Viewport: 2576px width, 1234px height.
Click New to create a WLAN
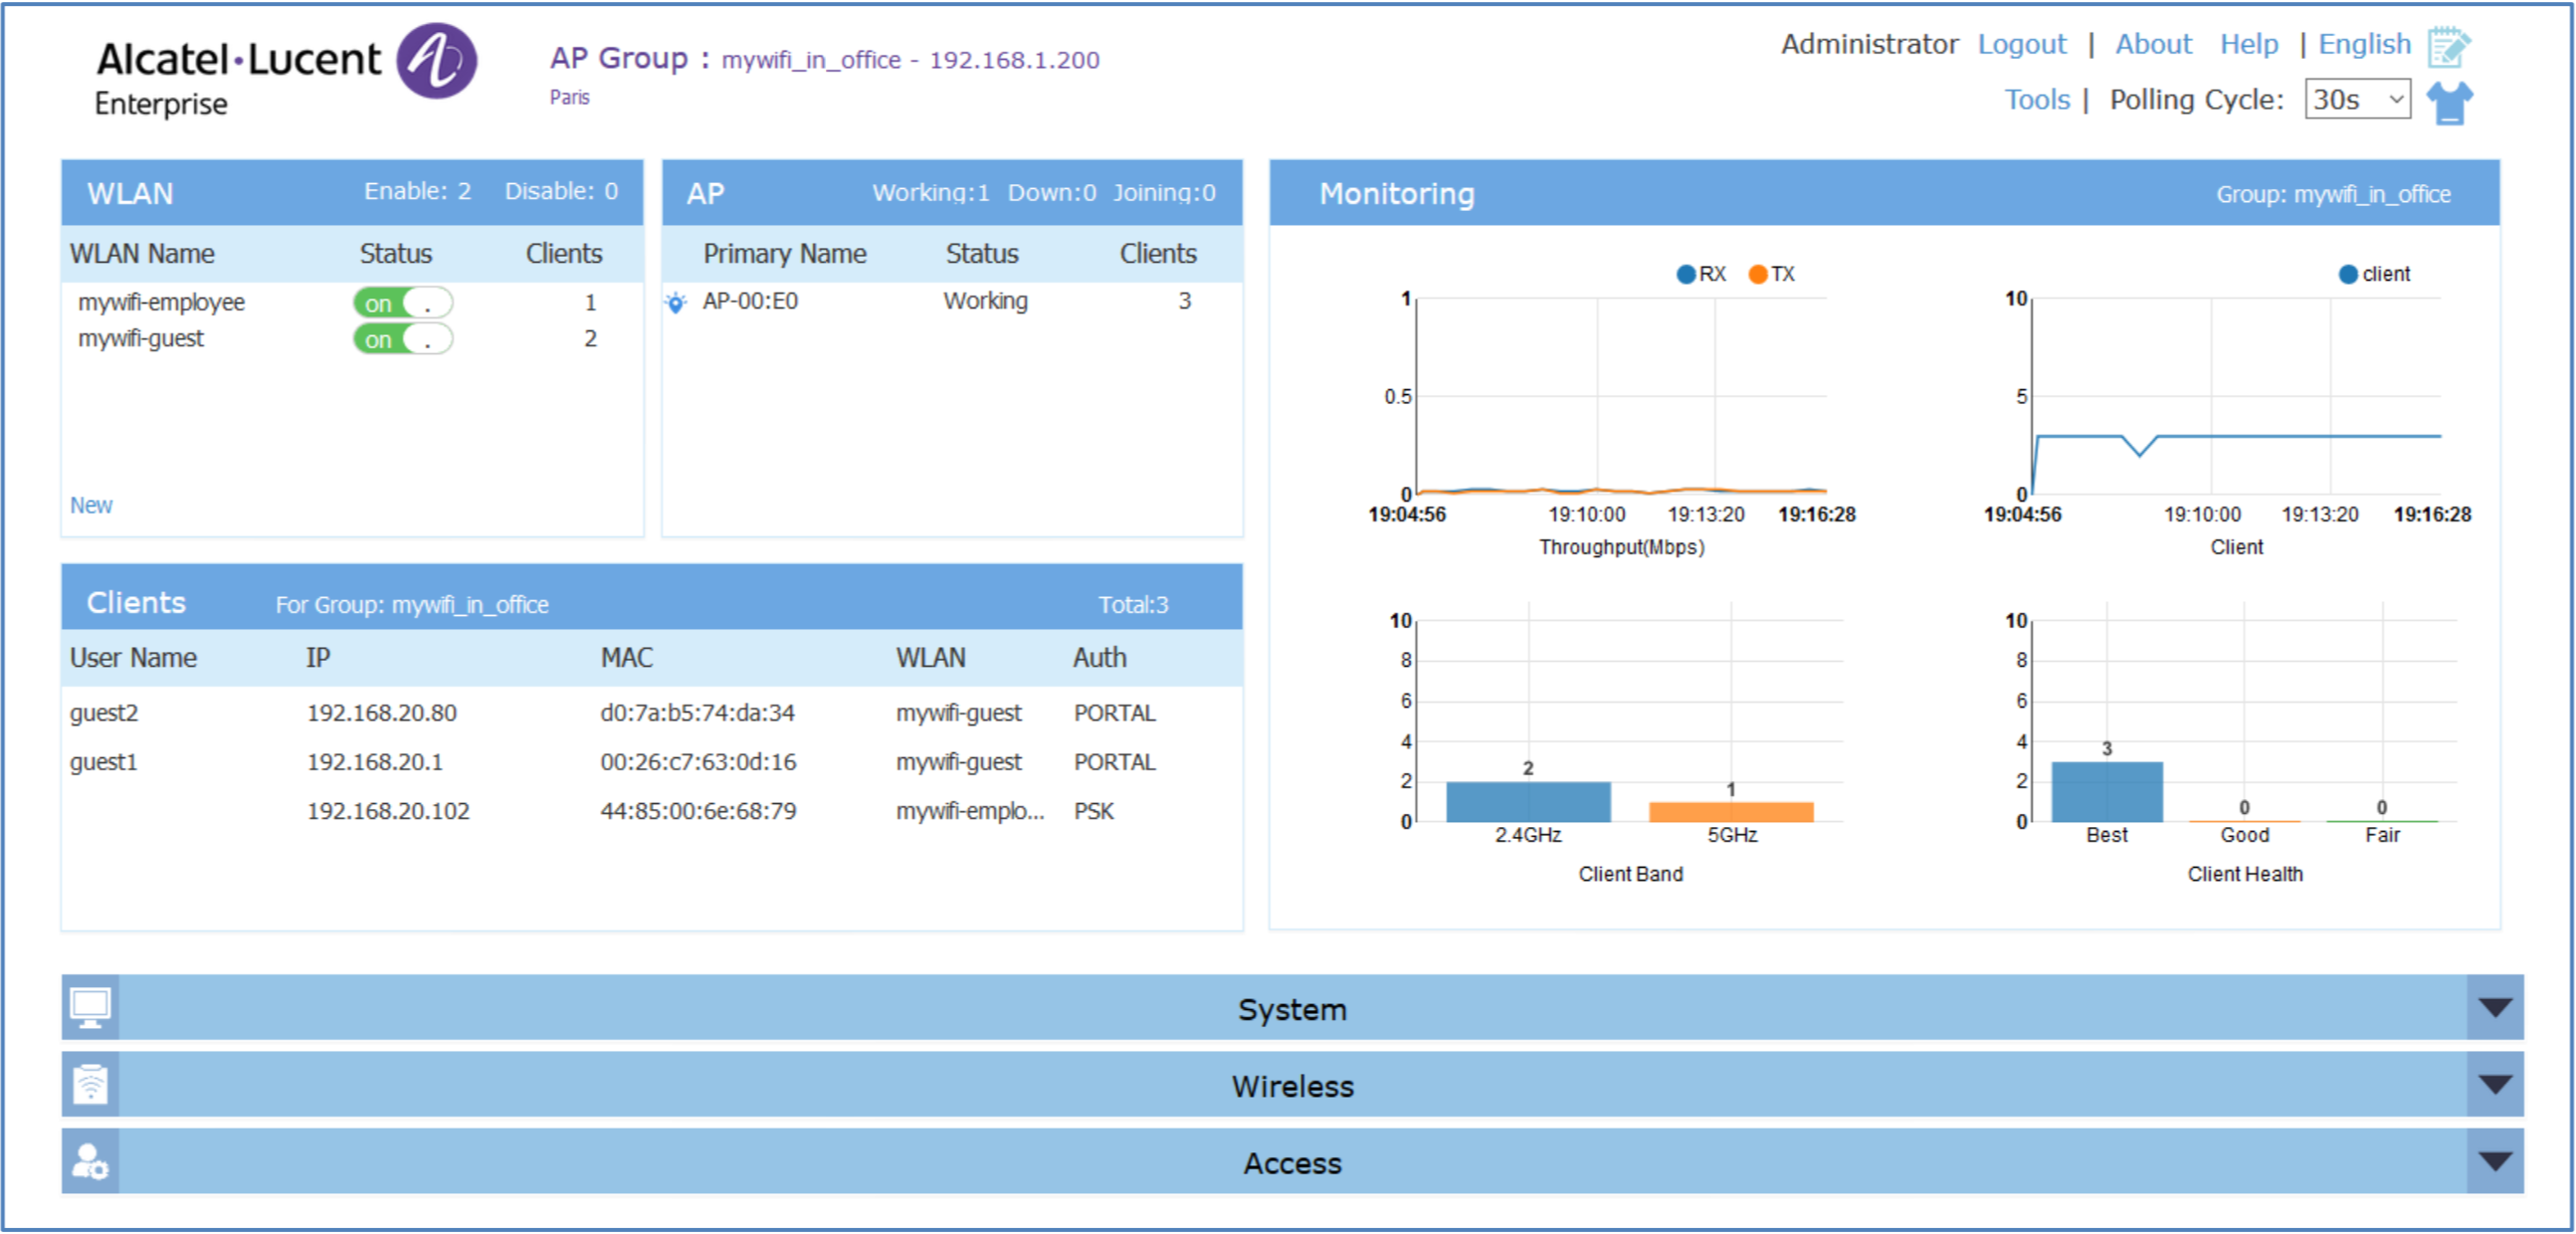pyautogui.click(x=91, y=505)
